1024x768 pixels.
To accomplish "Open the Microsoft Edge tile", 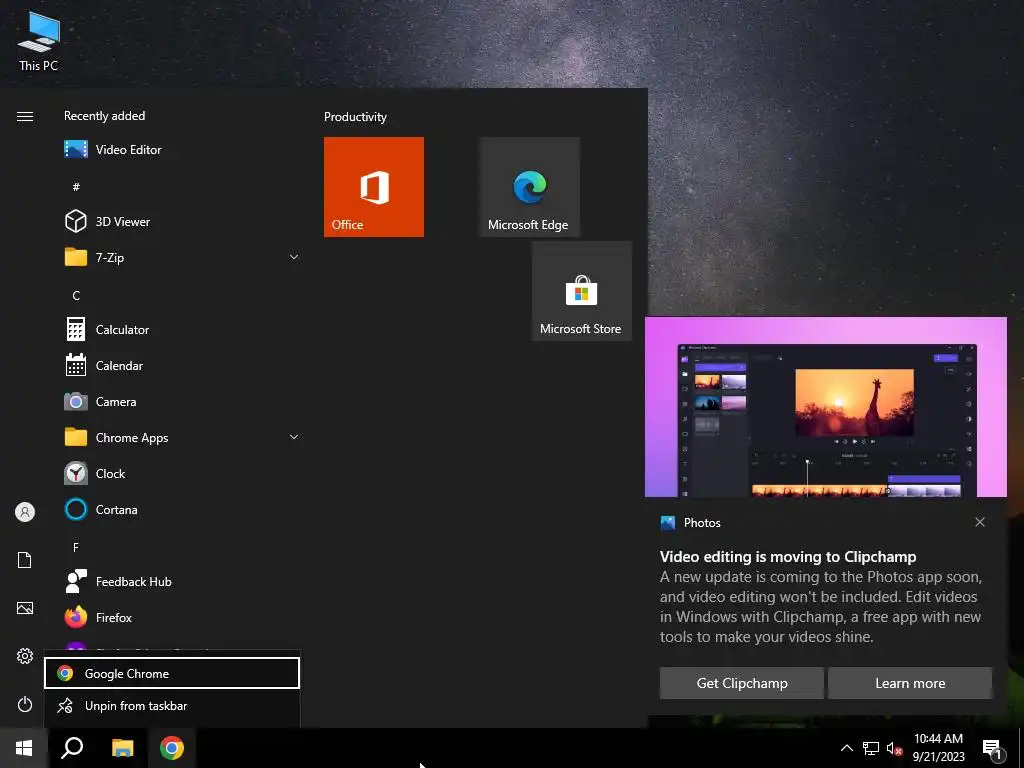I will tap(530, 187).
